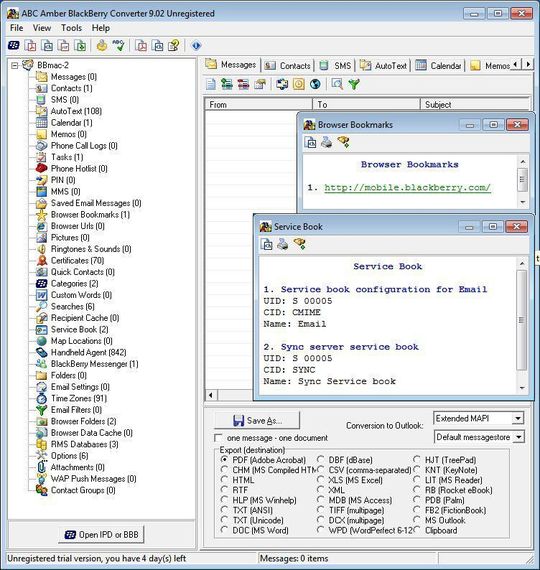The width and height of the screenshot is (540, 570).
Task: Select Clipboard export destination
Action: [417, 530]
